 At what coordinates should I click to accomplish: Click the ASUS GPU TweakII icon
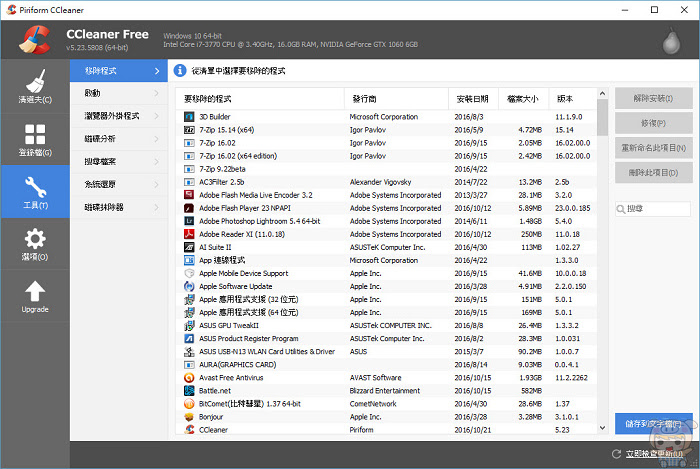189,325
